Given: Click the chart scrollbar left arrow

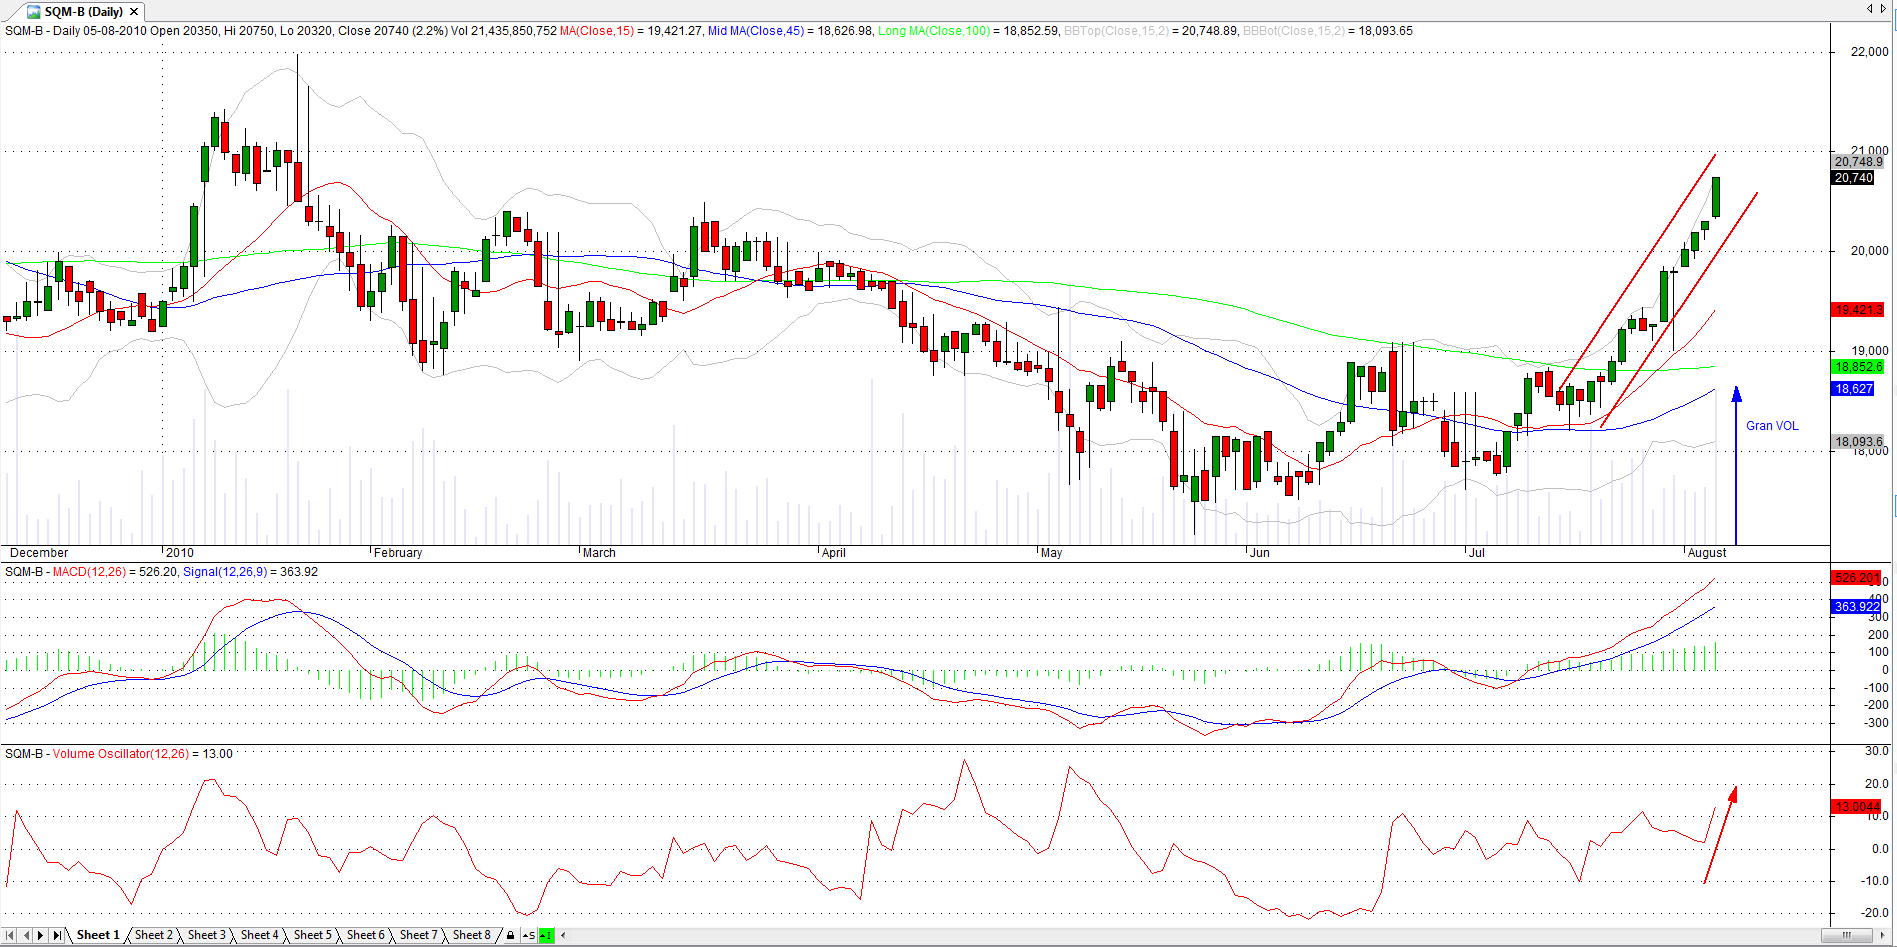Looking at the screenshot, I should 563,935.
